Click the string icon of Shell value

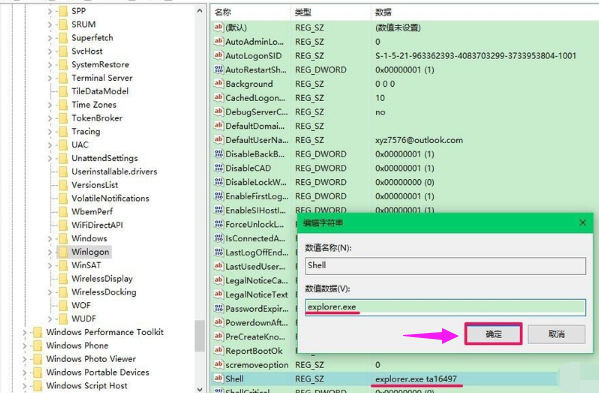[219, 378]
